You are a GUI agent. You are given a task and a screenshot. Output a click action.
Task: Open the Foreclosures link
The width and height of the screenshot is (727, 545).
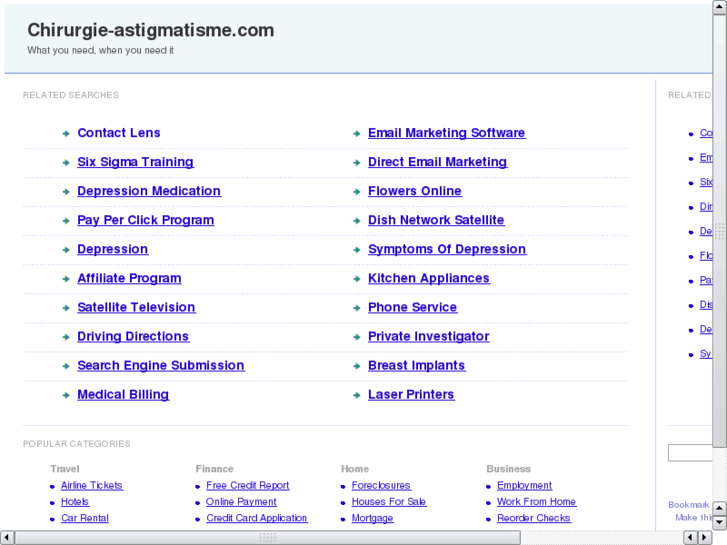pyautogui.click(x=381, y=486)
